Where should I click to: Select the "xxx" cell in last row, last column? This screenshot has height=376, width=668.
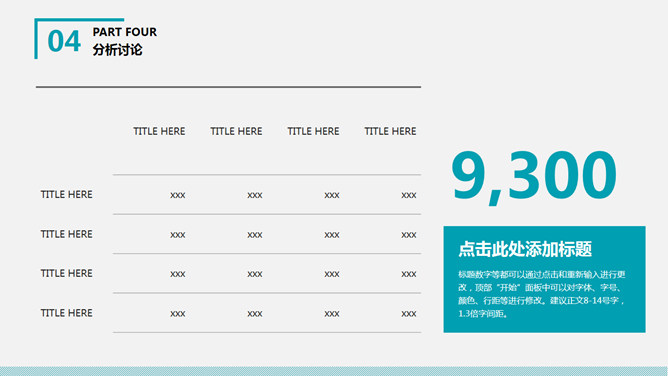coord(409,313)
